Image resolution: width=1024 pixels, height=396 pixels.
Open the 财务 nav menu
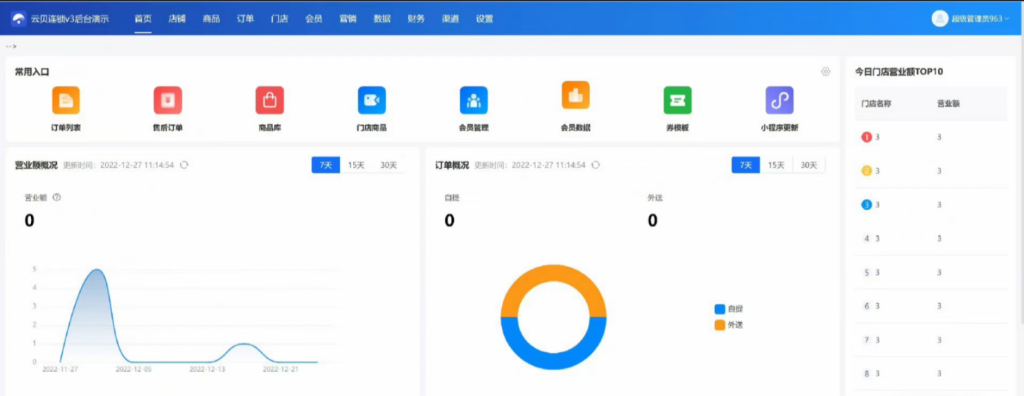pos(416,19)
